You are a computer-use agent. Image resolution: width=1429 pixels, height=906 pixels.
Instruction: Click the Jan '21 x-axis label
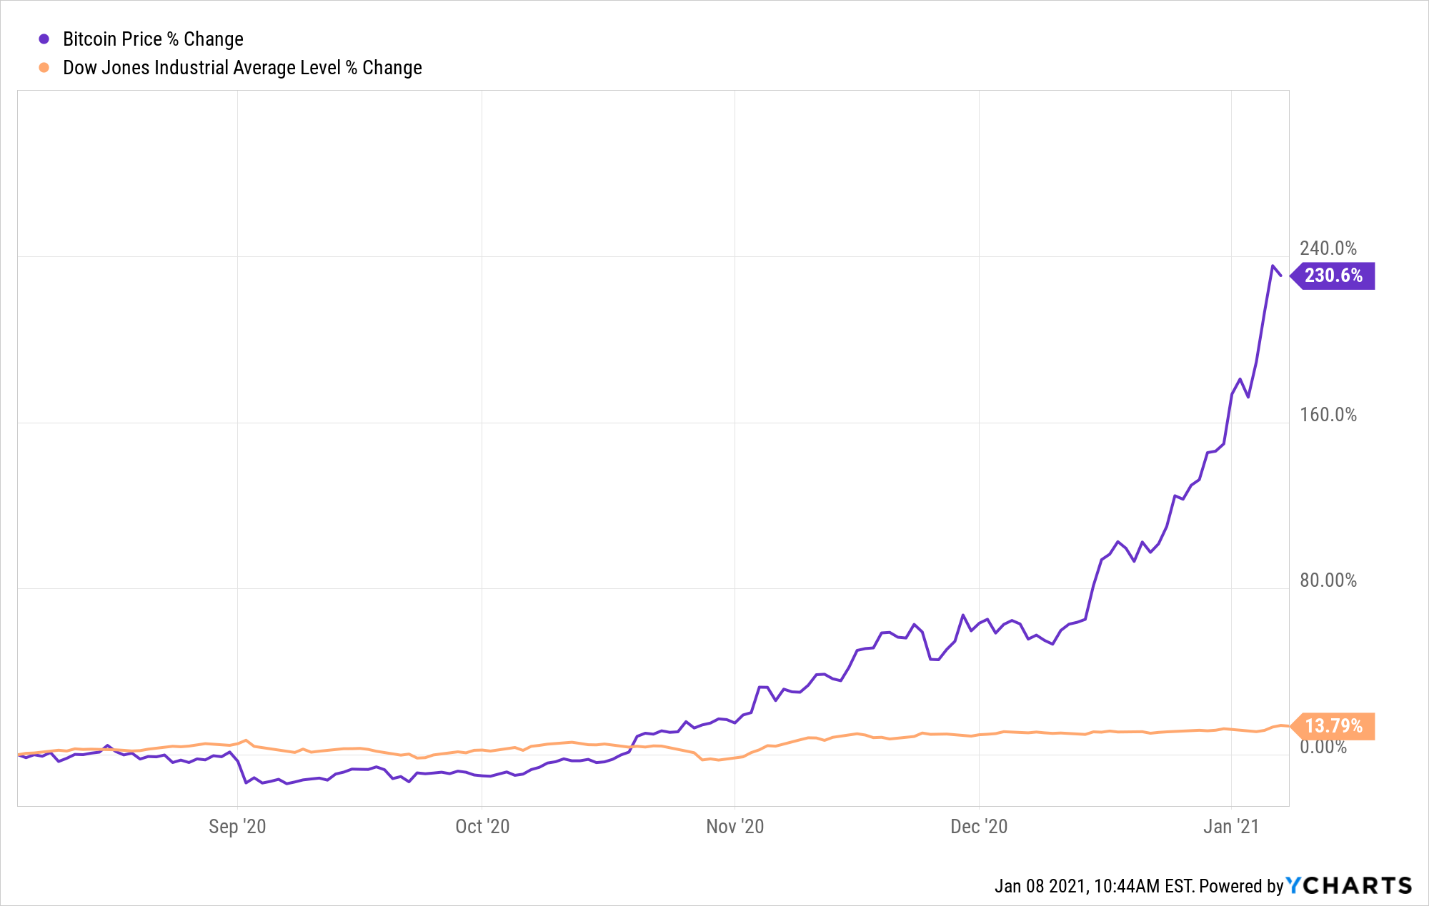[x=1231, y=826]
